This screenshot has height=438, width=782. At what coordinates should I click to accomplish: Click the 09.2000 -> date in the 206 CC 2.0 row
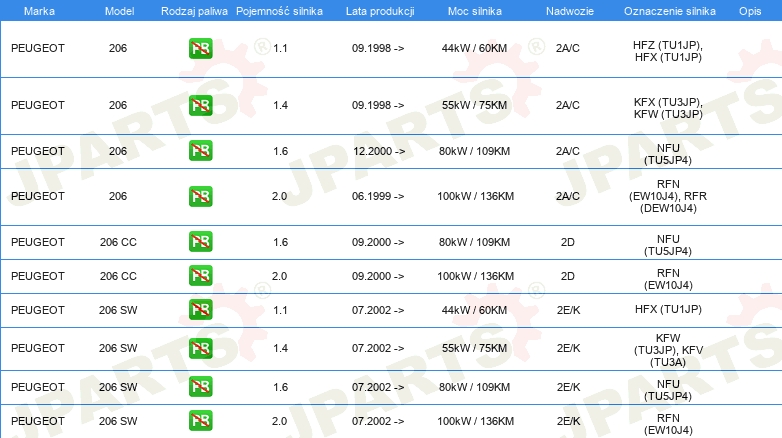point(378,276)
